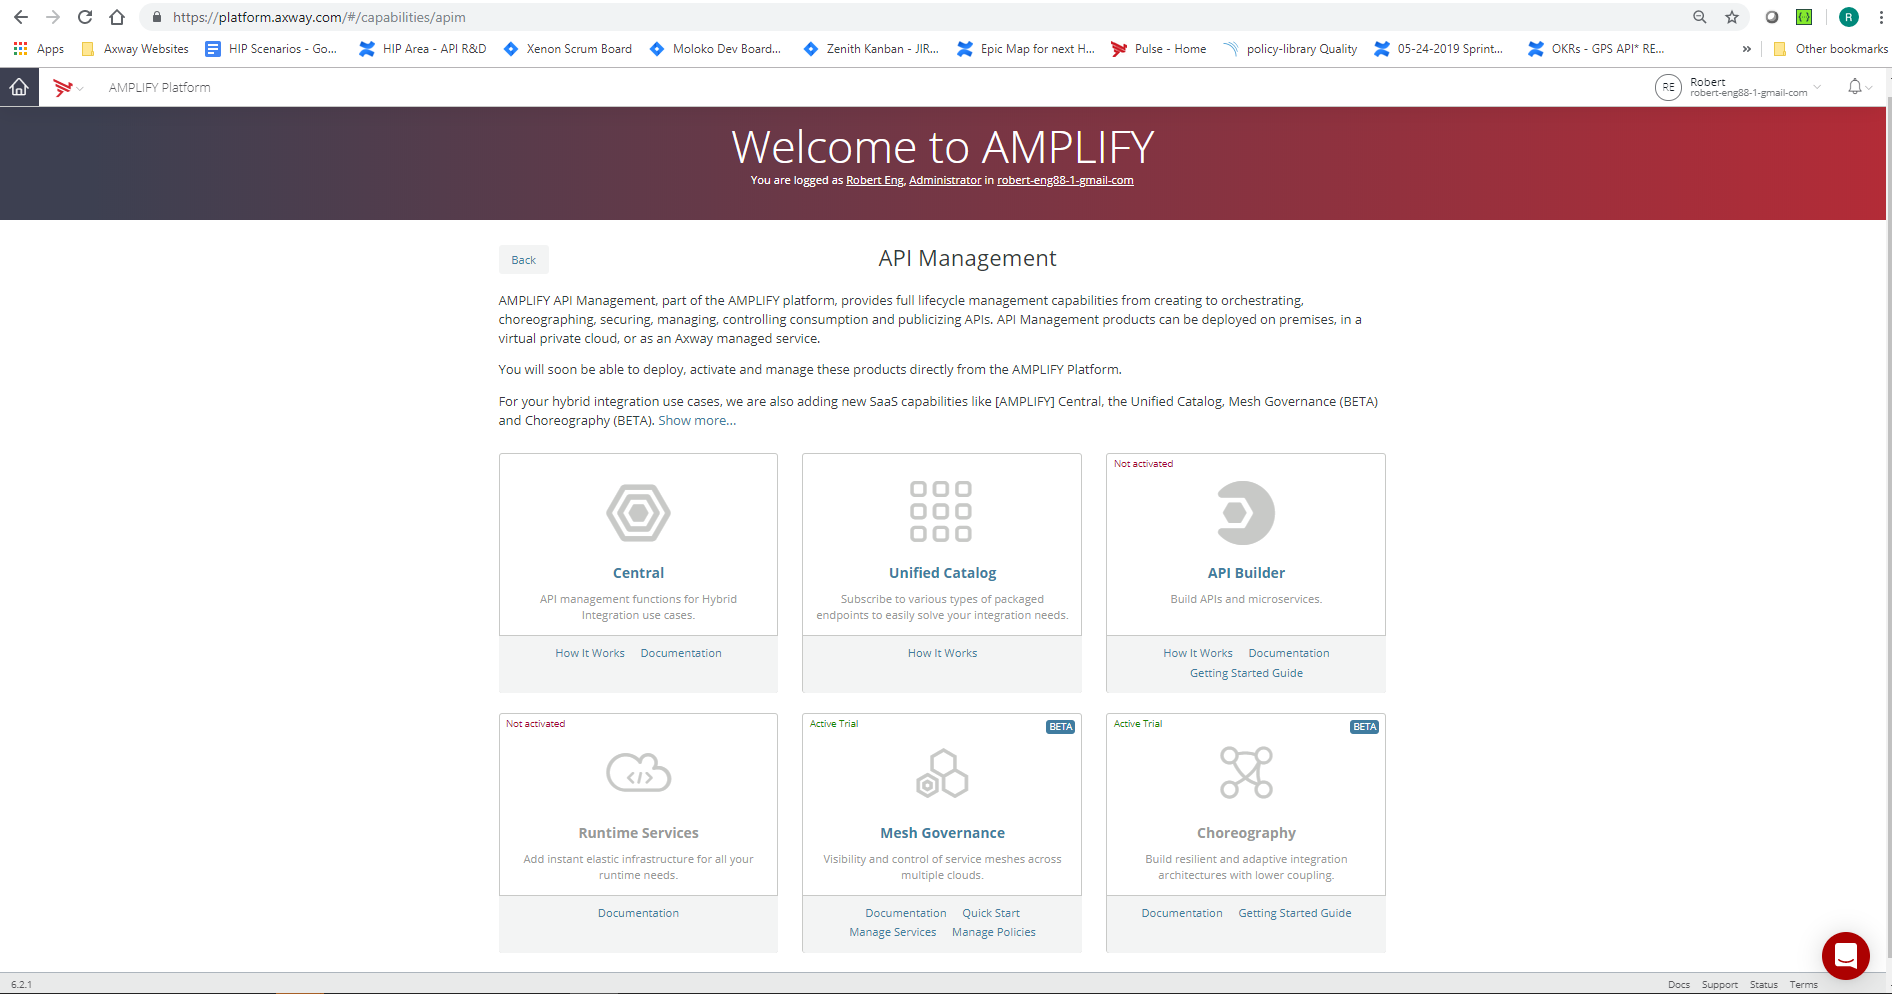Open the Pulse - Home bookmark

pyautogui.click(x=1159, y=49)
